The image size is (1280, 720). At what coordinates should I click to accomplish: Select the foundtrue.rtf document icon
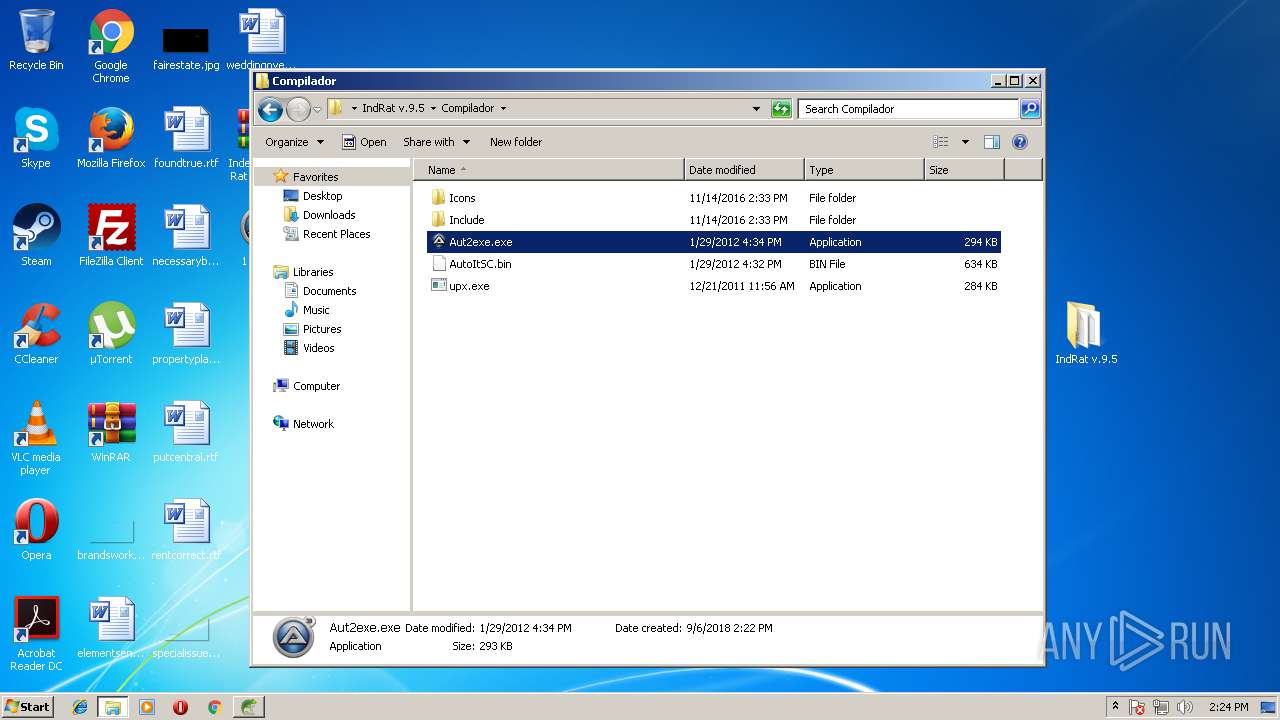(186, 138)
